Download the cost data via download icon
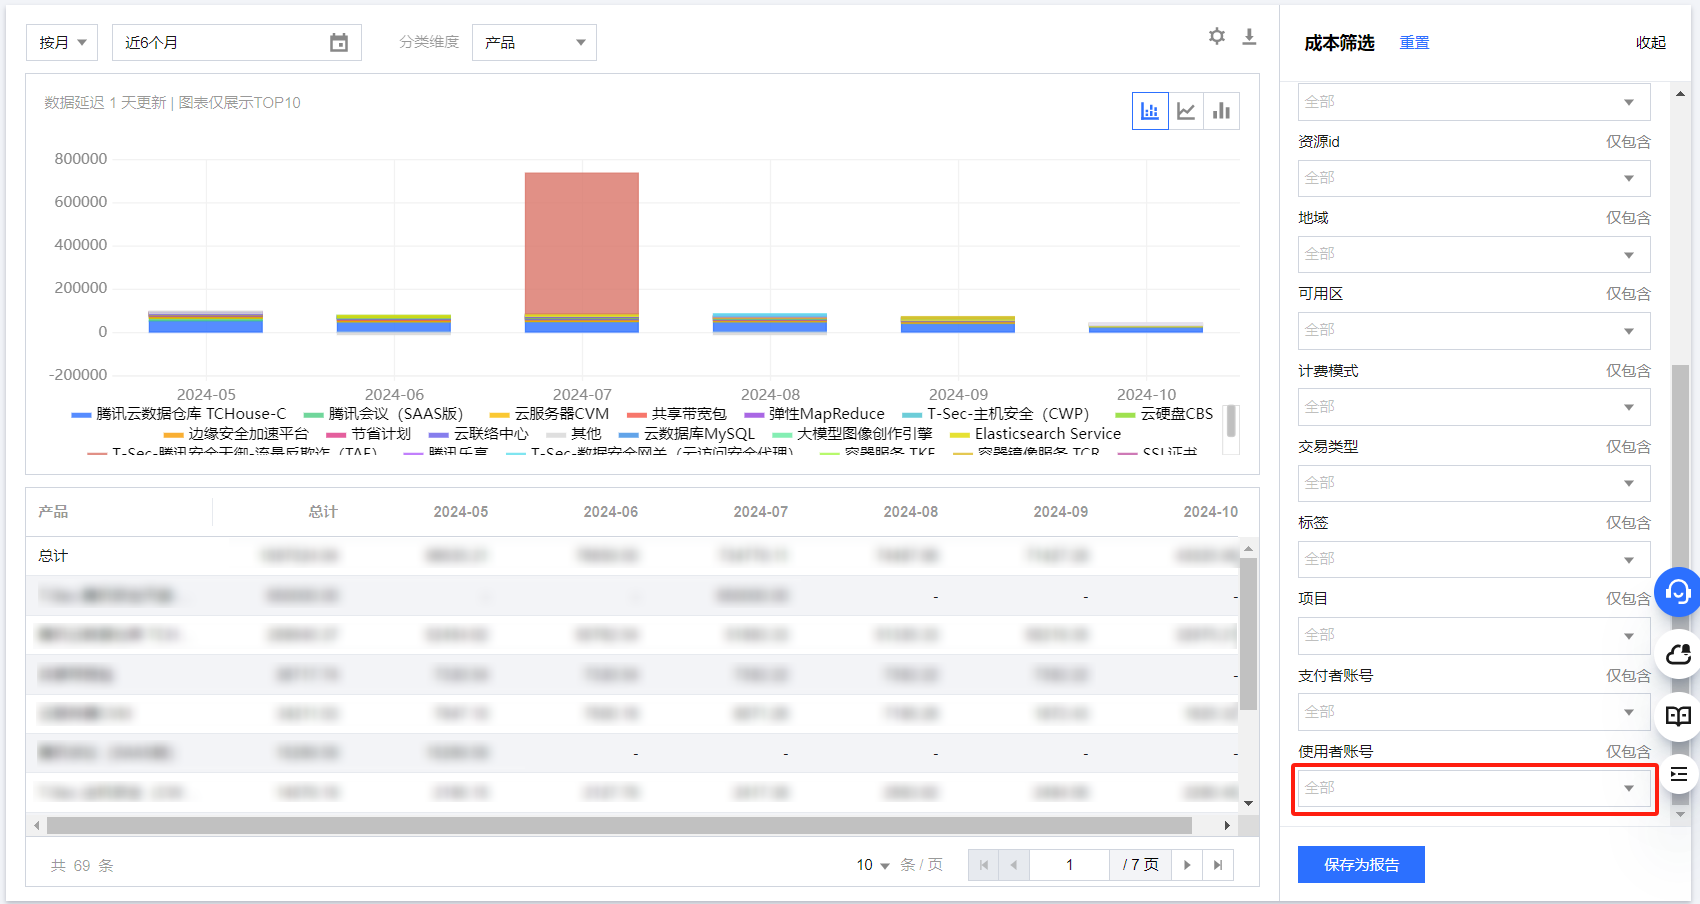 click(1249, 36)
